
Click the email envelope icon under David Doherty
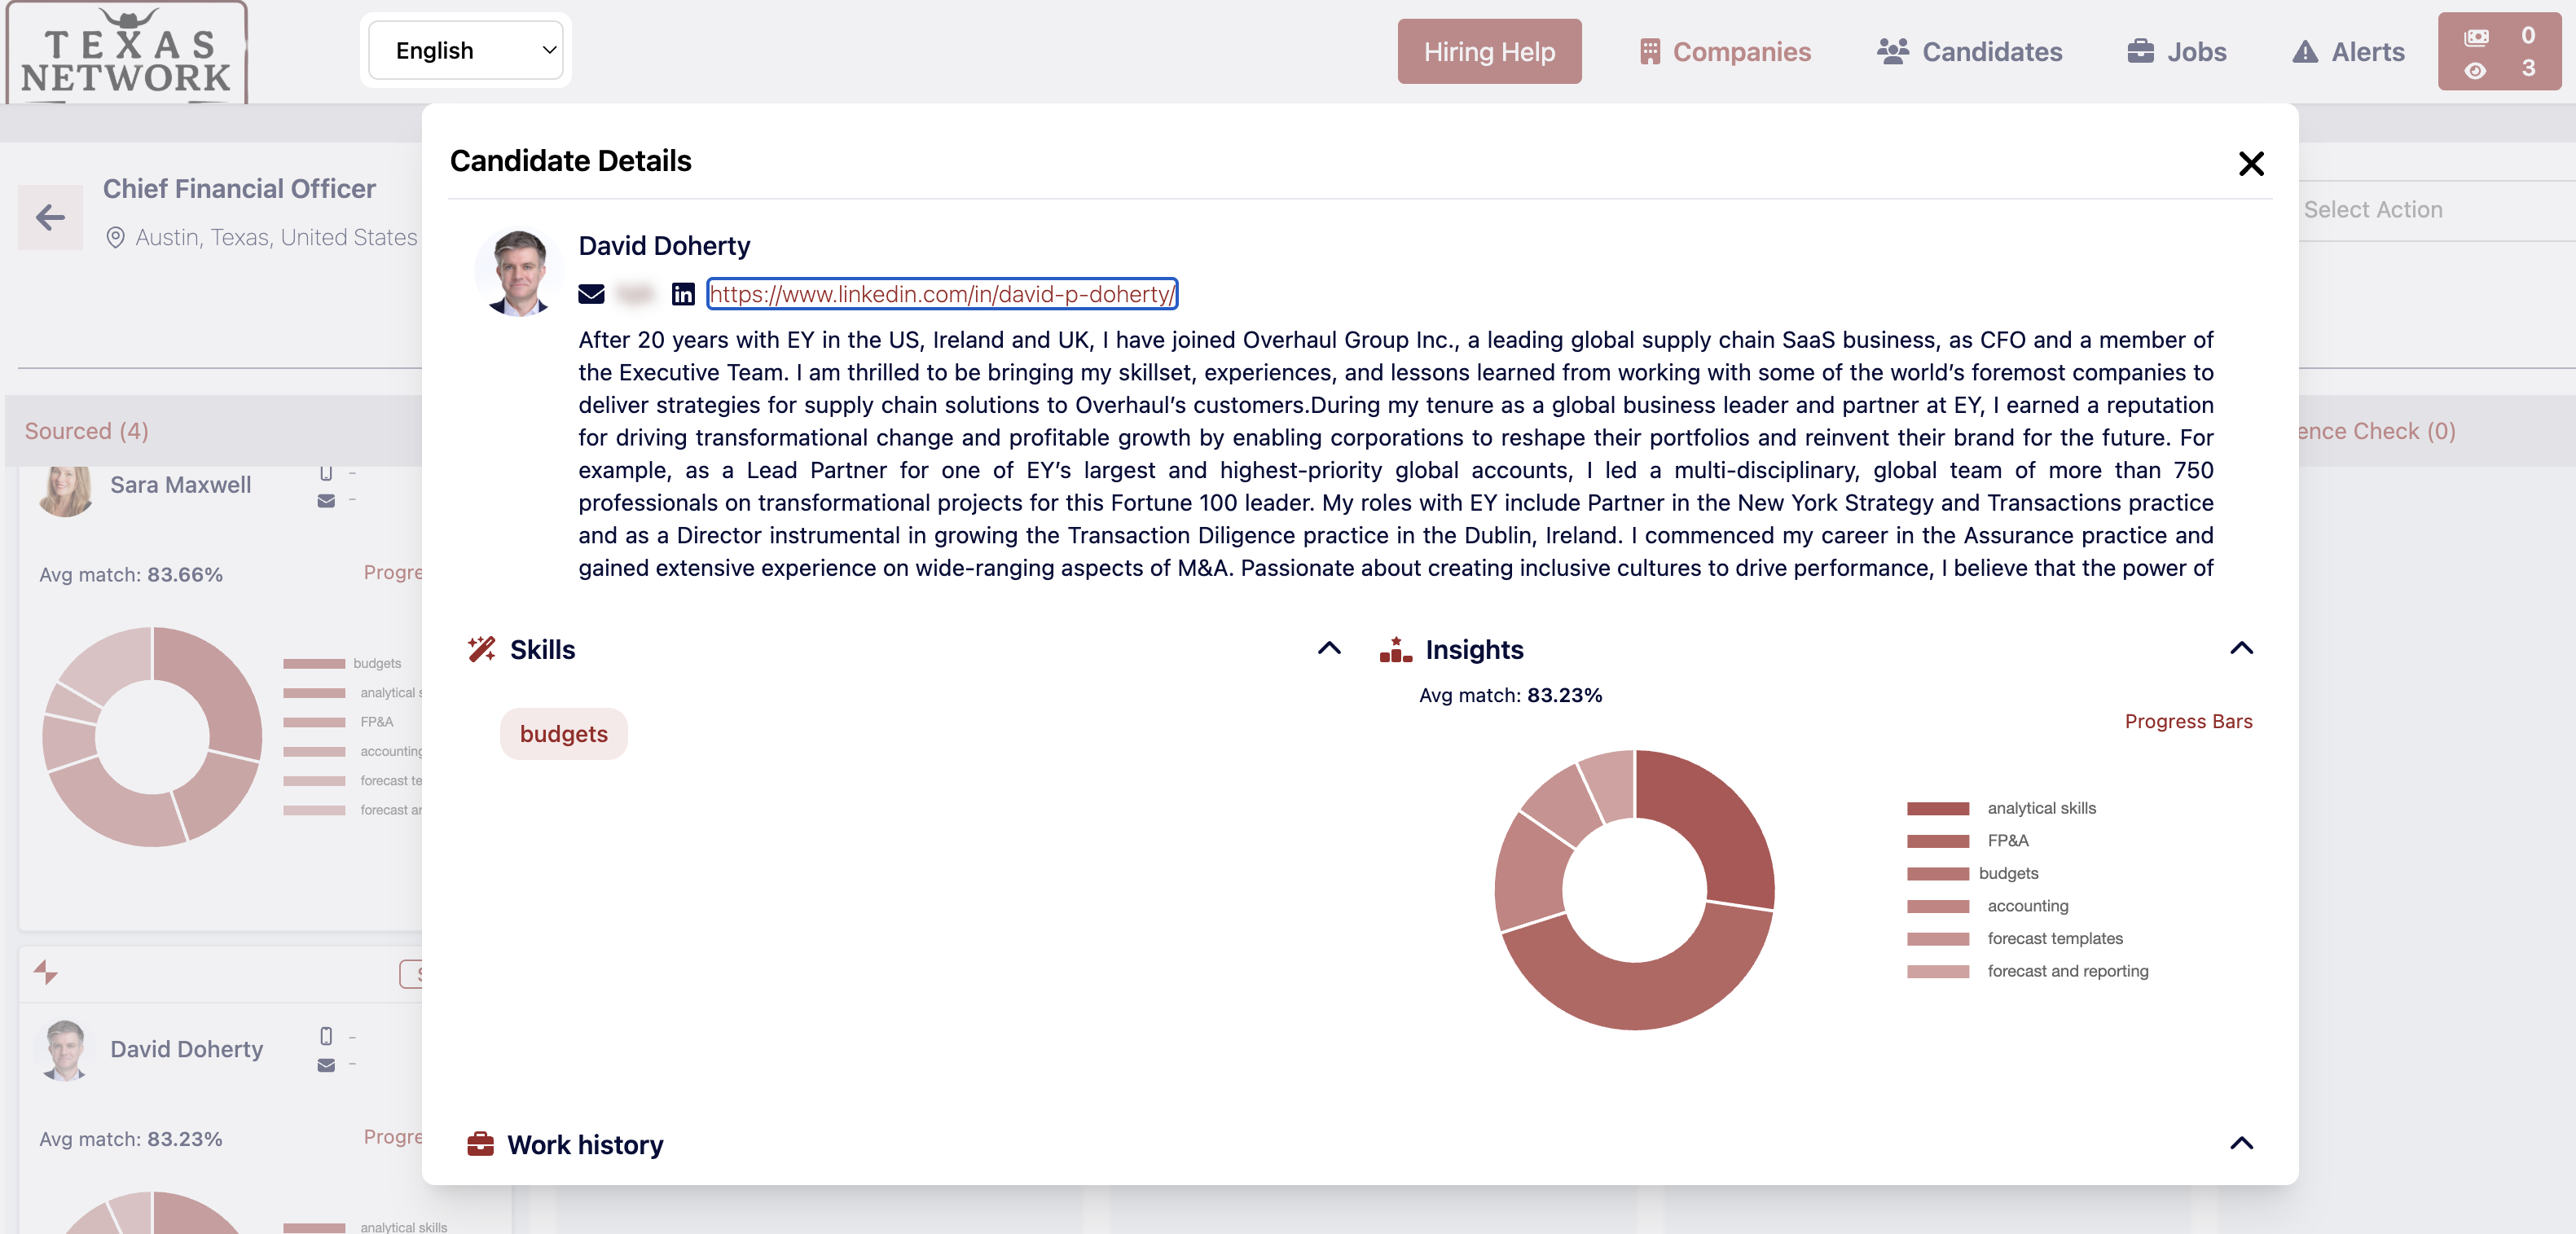[x=591, y=294]
